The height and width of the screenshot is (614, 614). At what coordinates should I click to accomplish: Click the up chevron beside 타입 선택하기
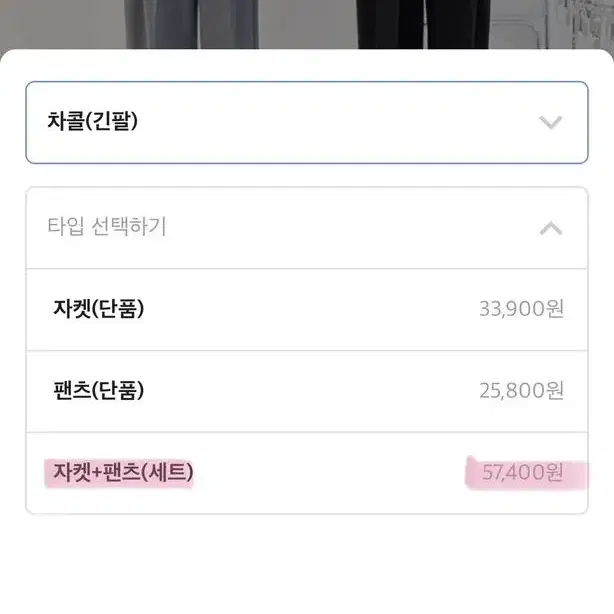click(x=551, y=228)
